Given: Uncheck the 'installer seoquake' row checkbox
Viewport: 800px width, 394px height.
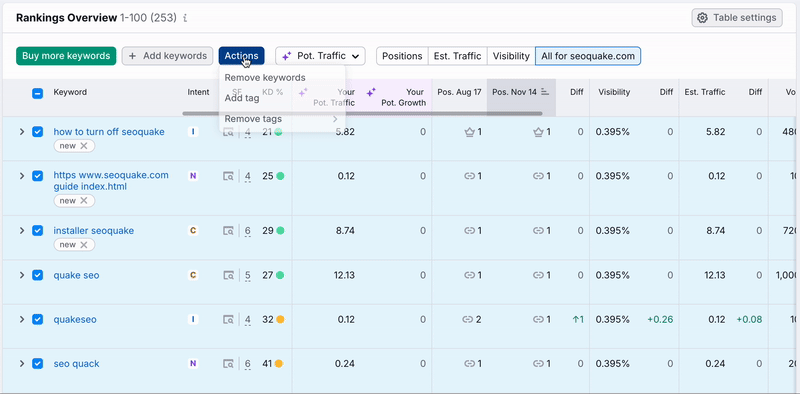Looking at the screenshot, I should coord(37,231).
